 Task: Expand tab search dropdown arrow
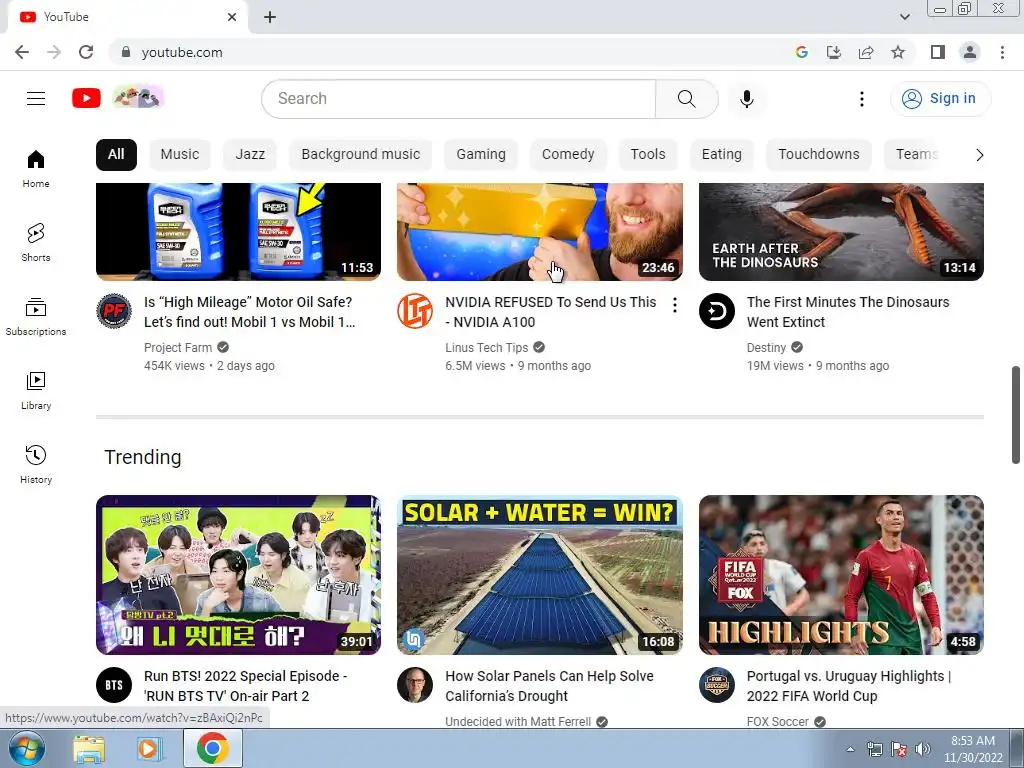pyautogui.click(x=904, y=17)
